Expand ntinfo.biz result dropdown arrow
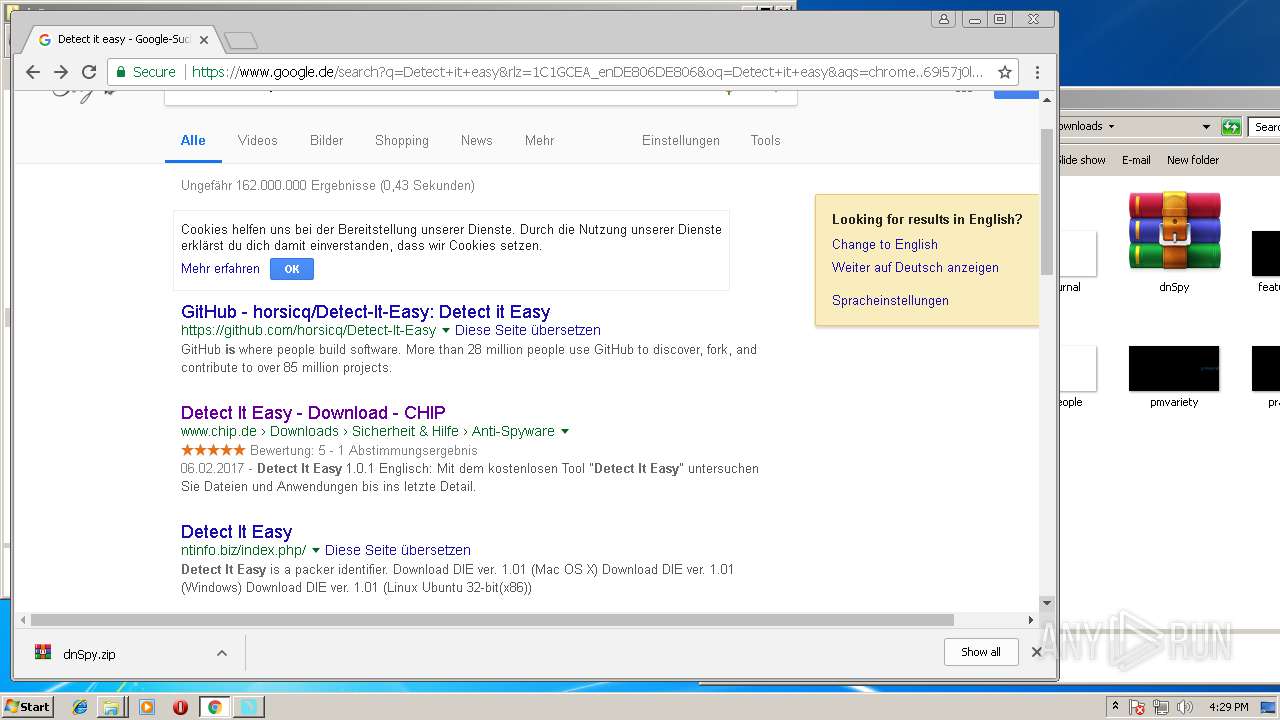The height and width of the screenshot is (720, 1280). (316, 551)
